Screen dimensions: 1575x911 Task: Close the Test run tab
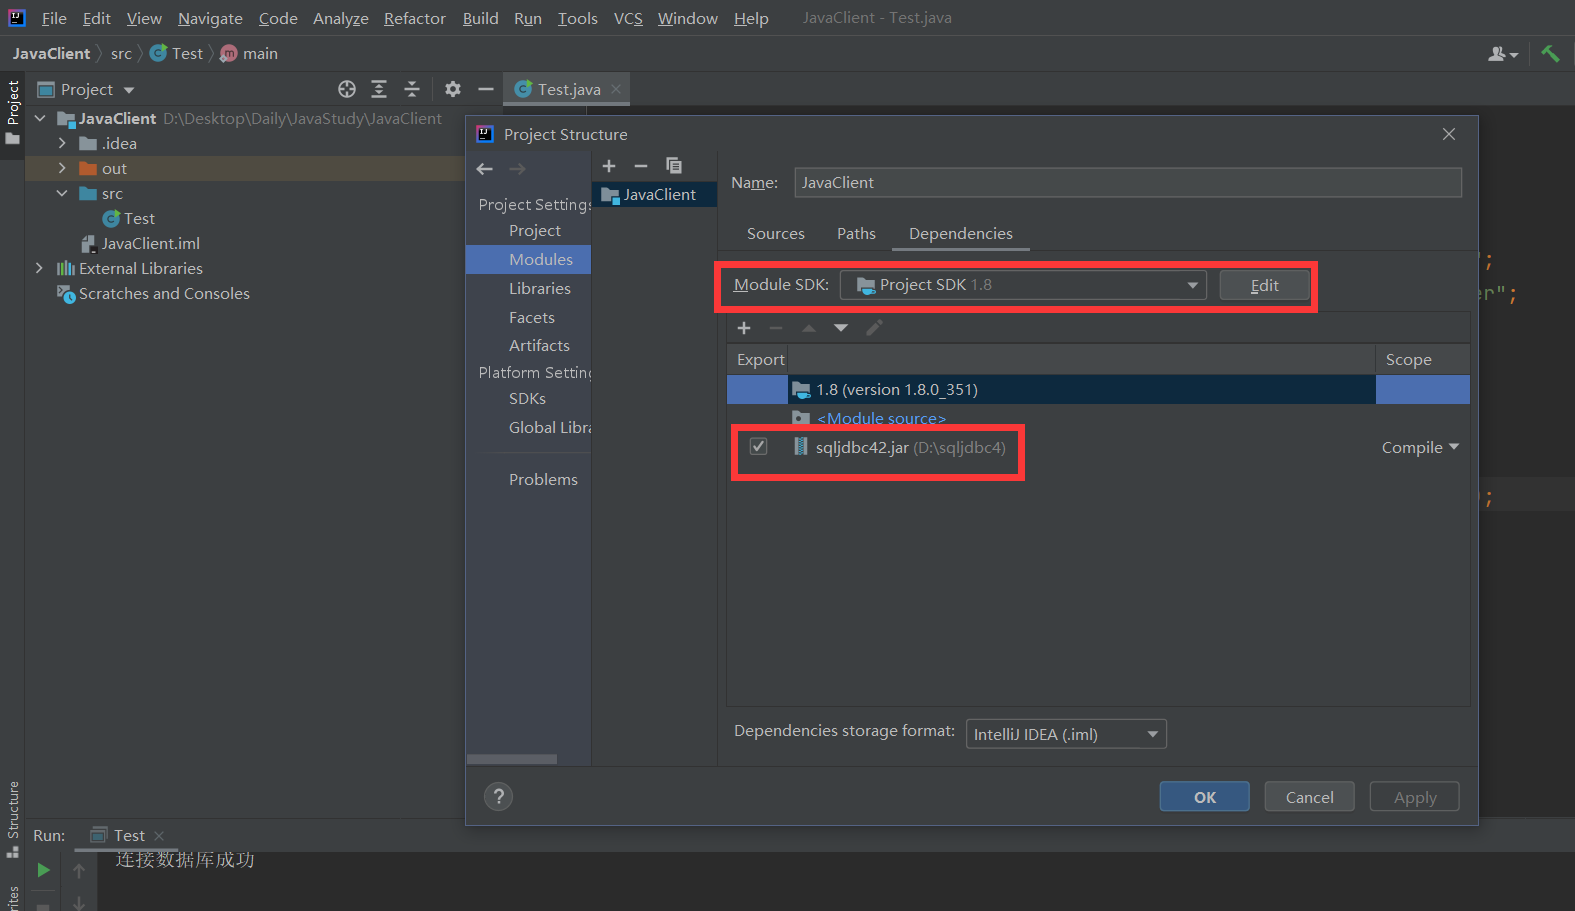[x=159, y=836]
